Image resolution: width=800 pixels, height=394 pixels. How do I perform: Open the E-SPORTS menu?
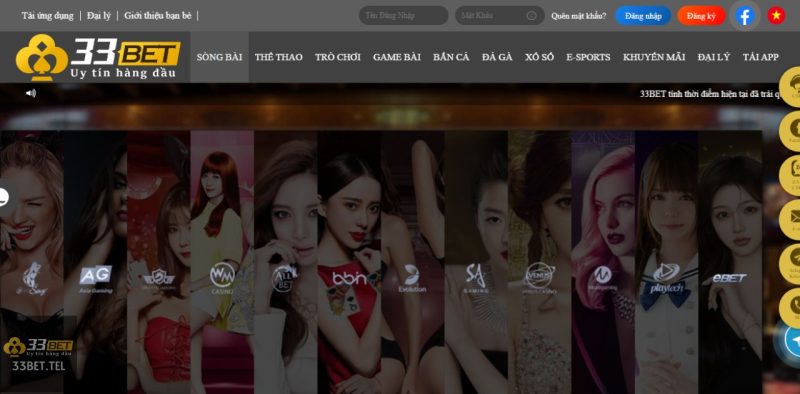coord(588,57)
